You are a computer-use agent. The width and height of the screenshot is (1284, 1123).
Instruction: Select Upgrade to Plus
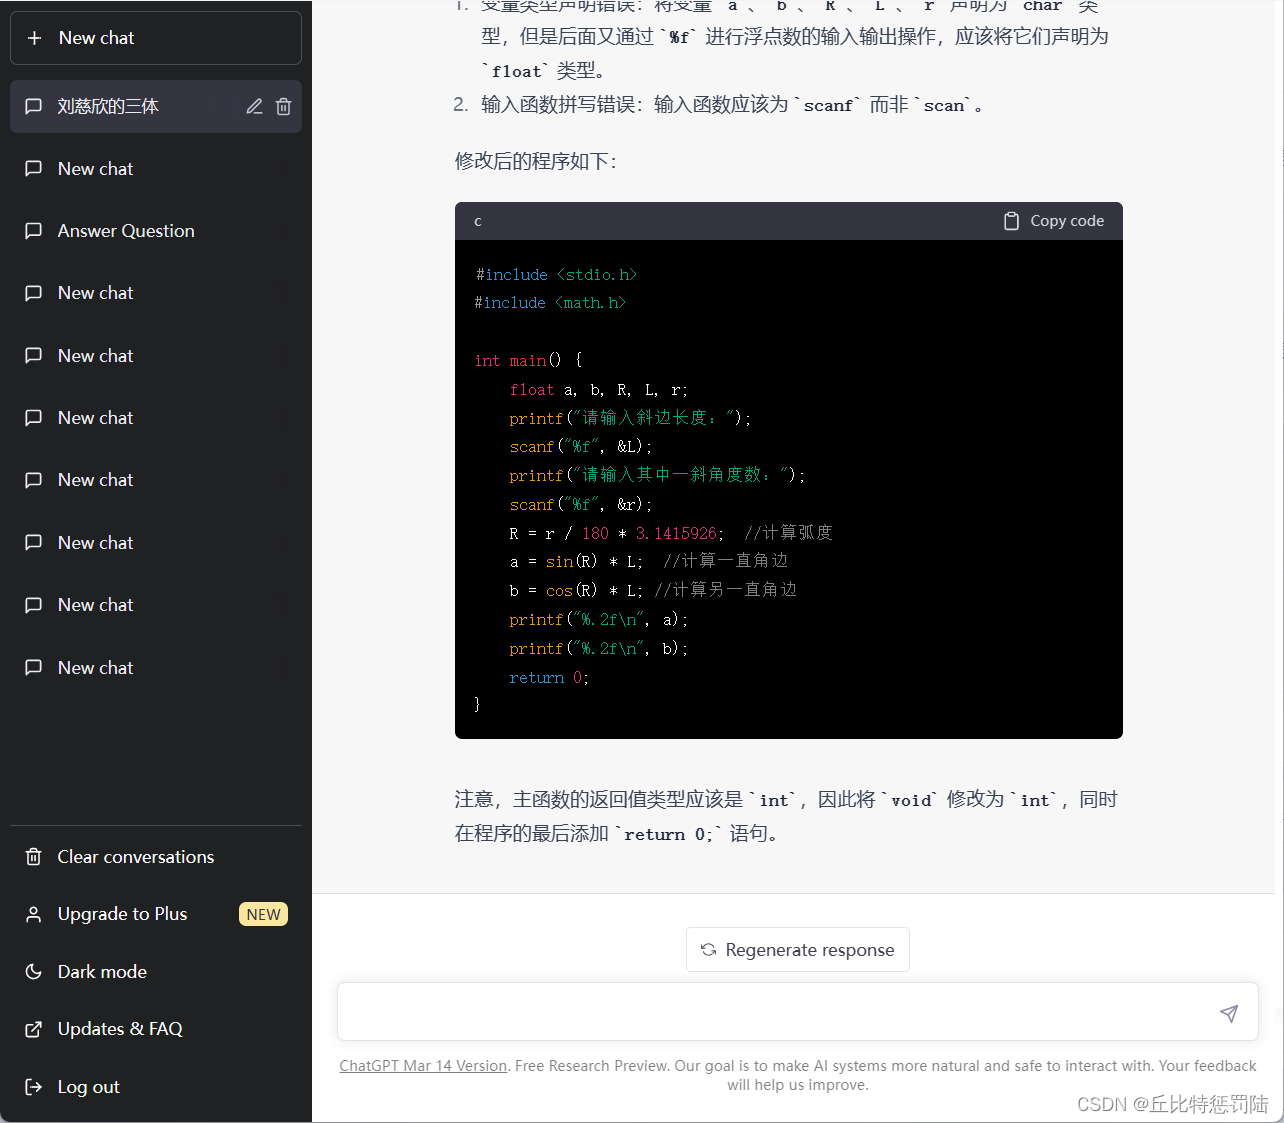click(156, 914)
